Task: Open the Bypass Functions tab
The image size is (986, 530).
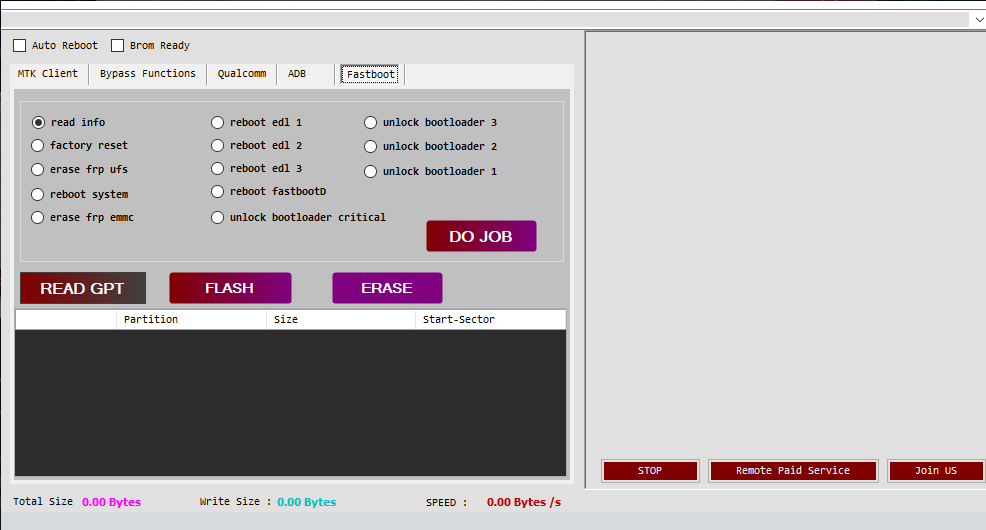Action: pyautogui.click(x=147, y=74)
